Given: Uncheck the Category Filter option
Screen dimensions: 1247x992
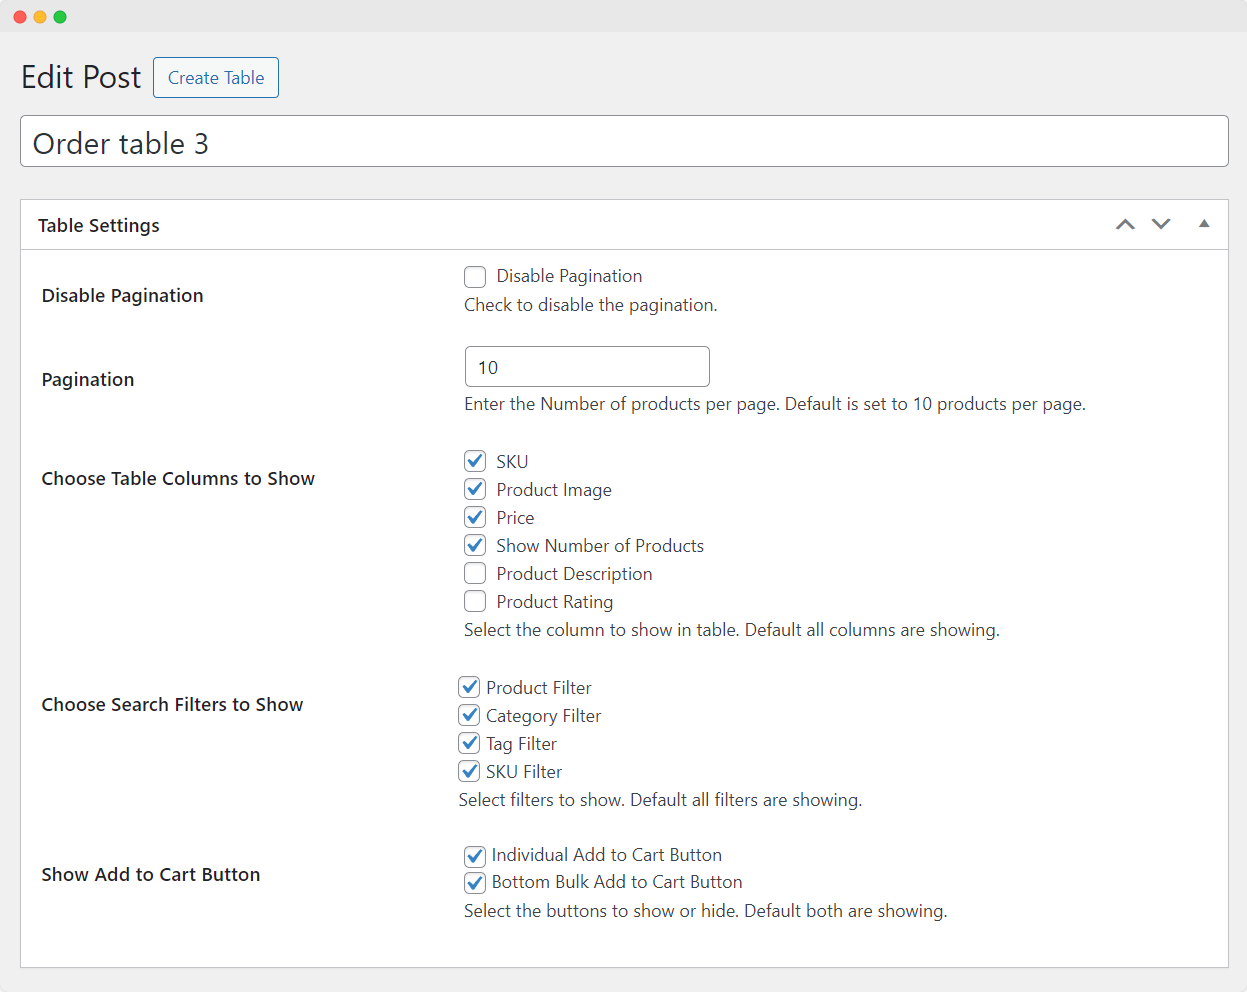Looking at the screenshot, I should click(469, 715).
